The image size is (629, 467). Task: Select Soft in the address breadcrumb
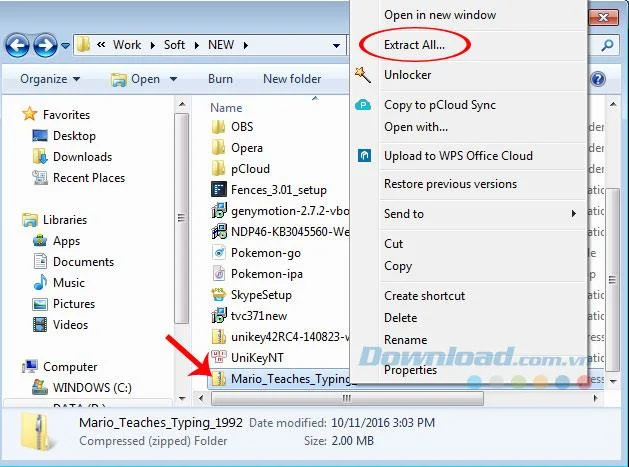pos(174,45)
